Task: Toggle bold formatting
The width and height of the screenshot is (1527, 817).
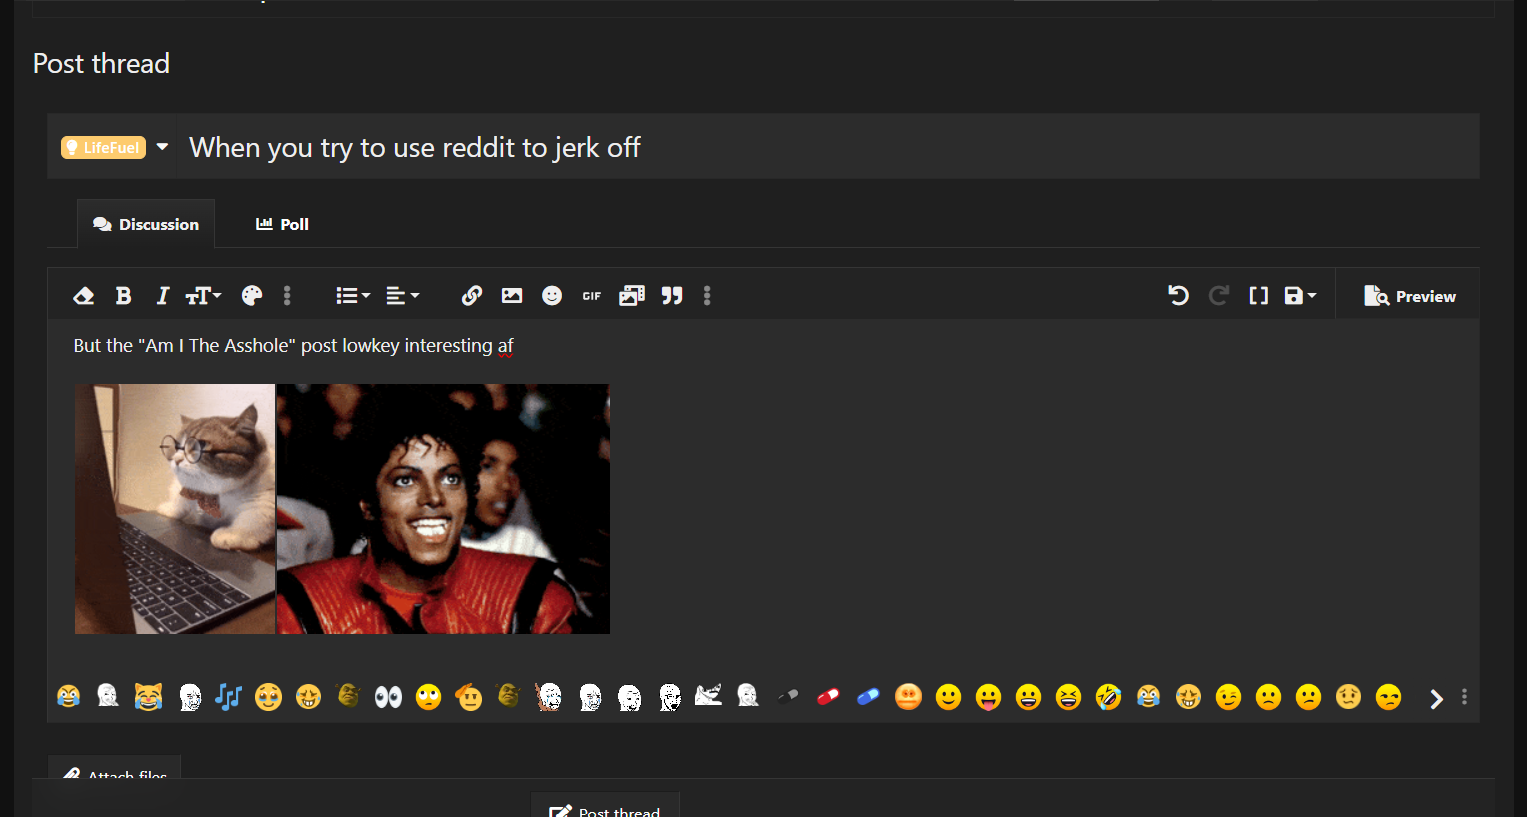Action: (x=123, y=296)
